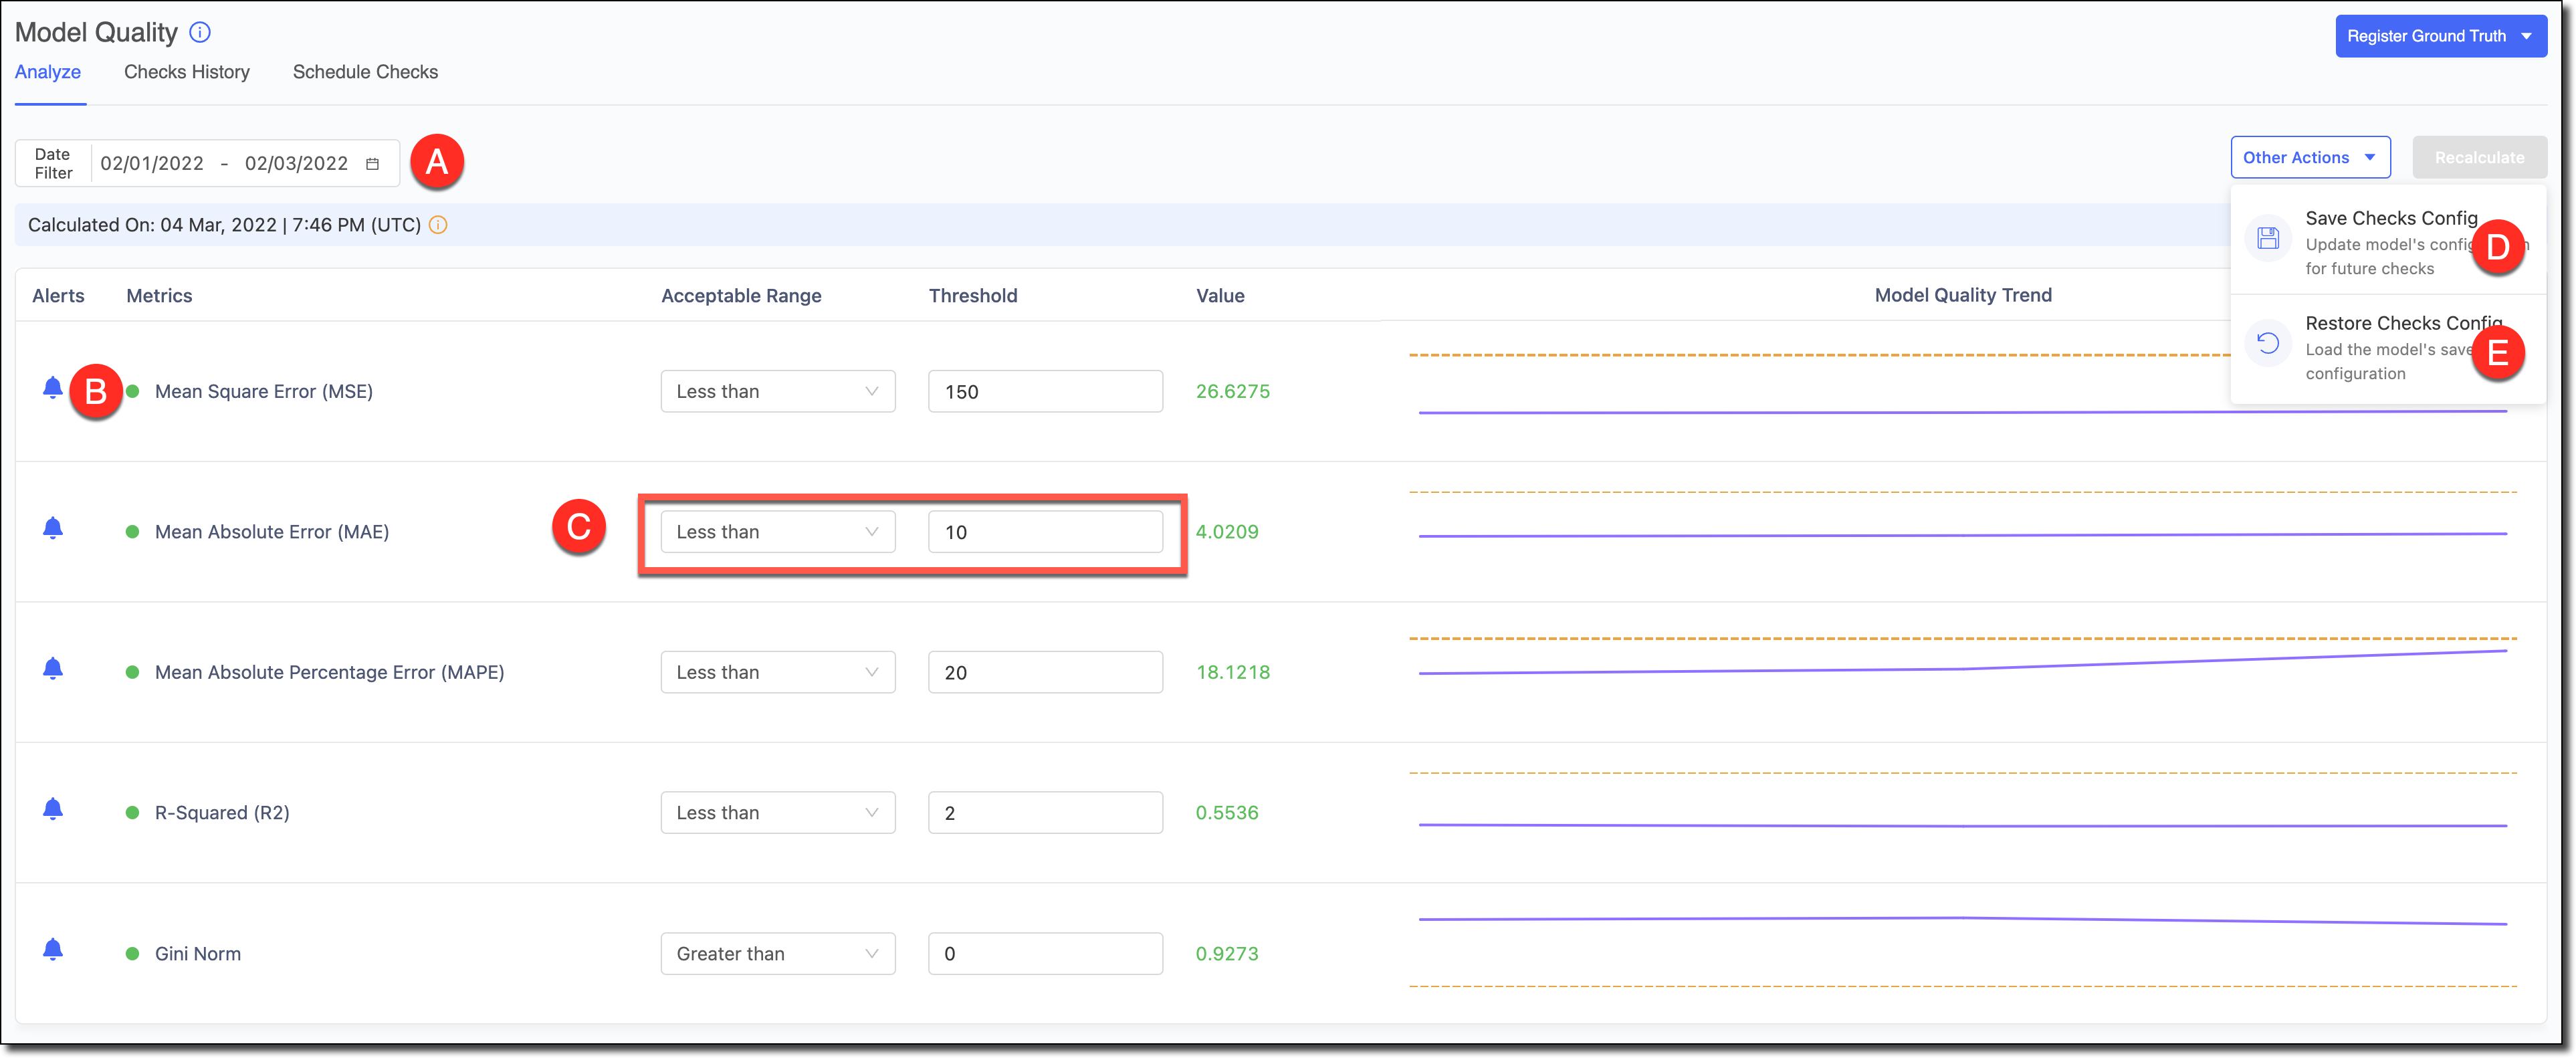Open the Gini Norm Greater than dropdown

click(x=778, y=954)
